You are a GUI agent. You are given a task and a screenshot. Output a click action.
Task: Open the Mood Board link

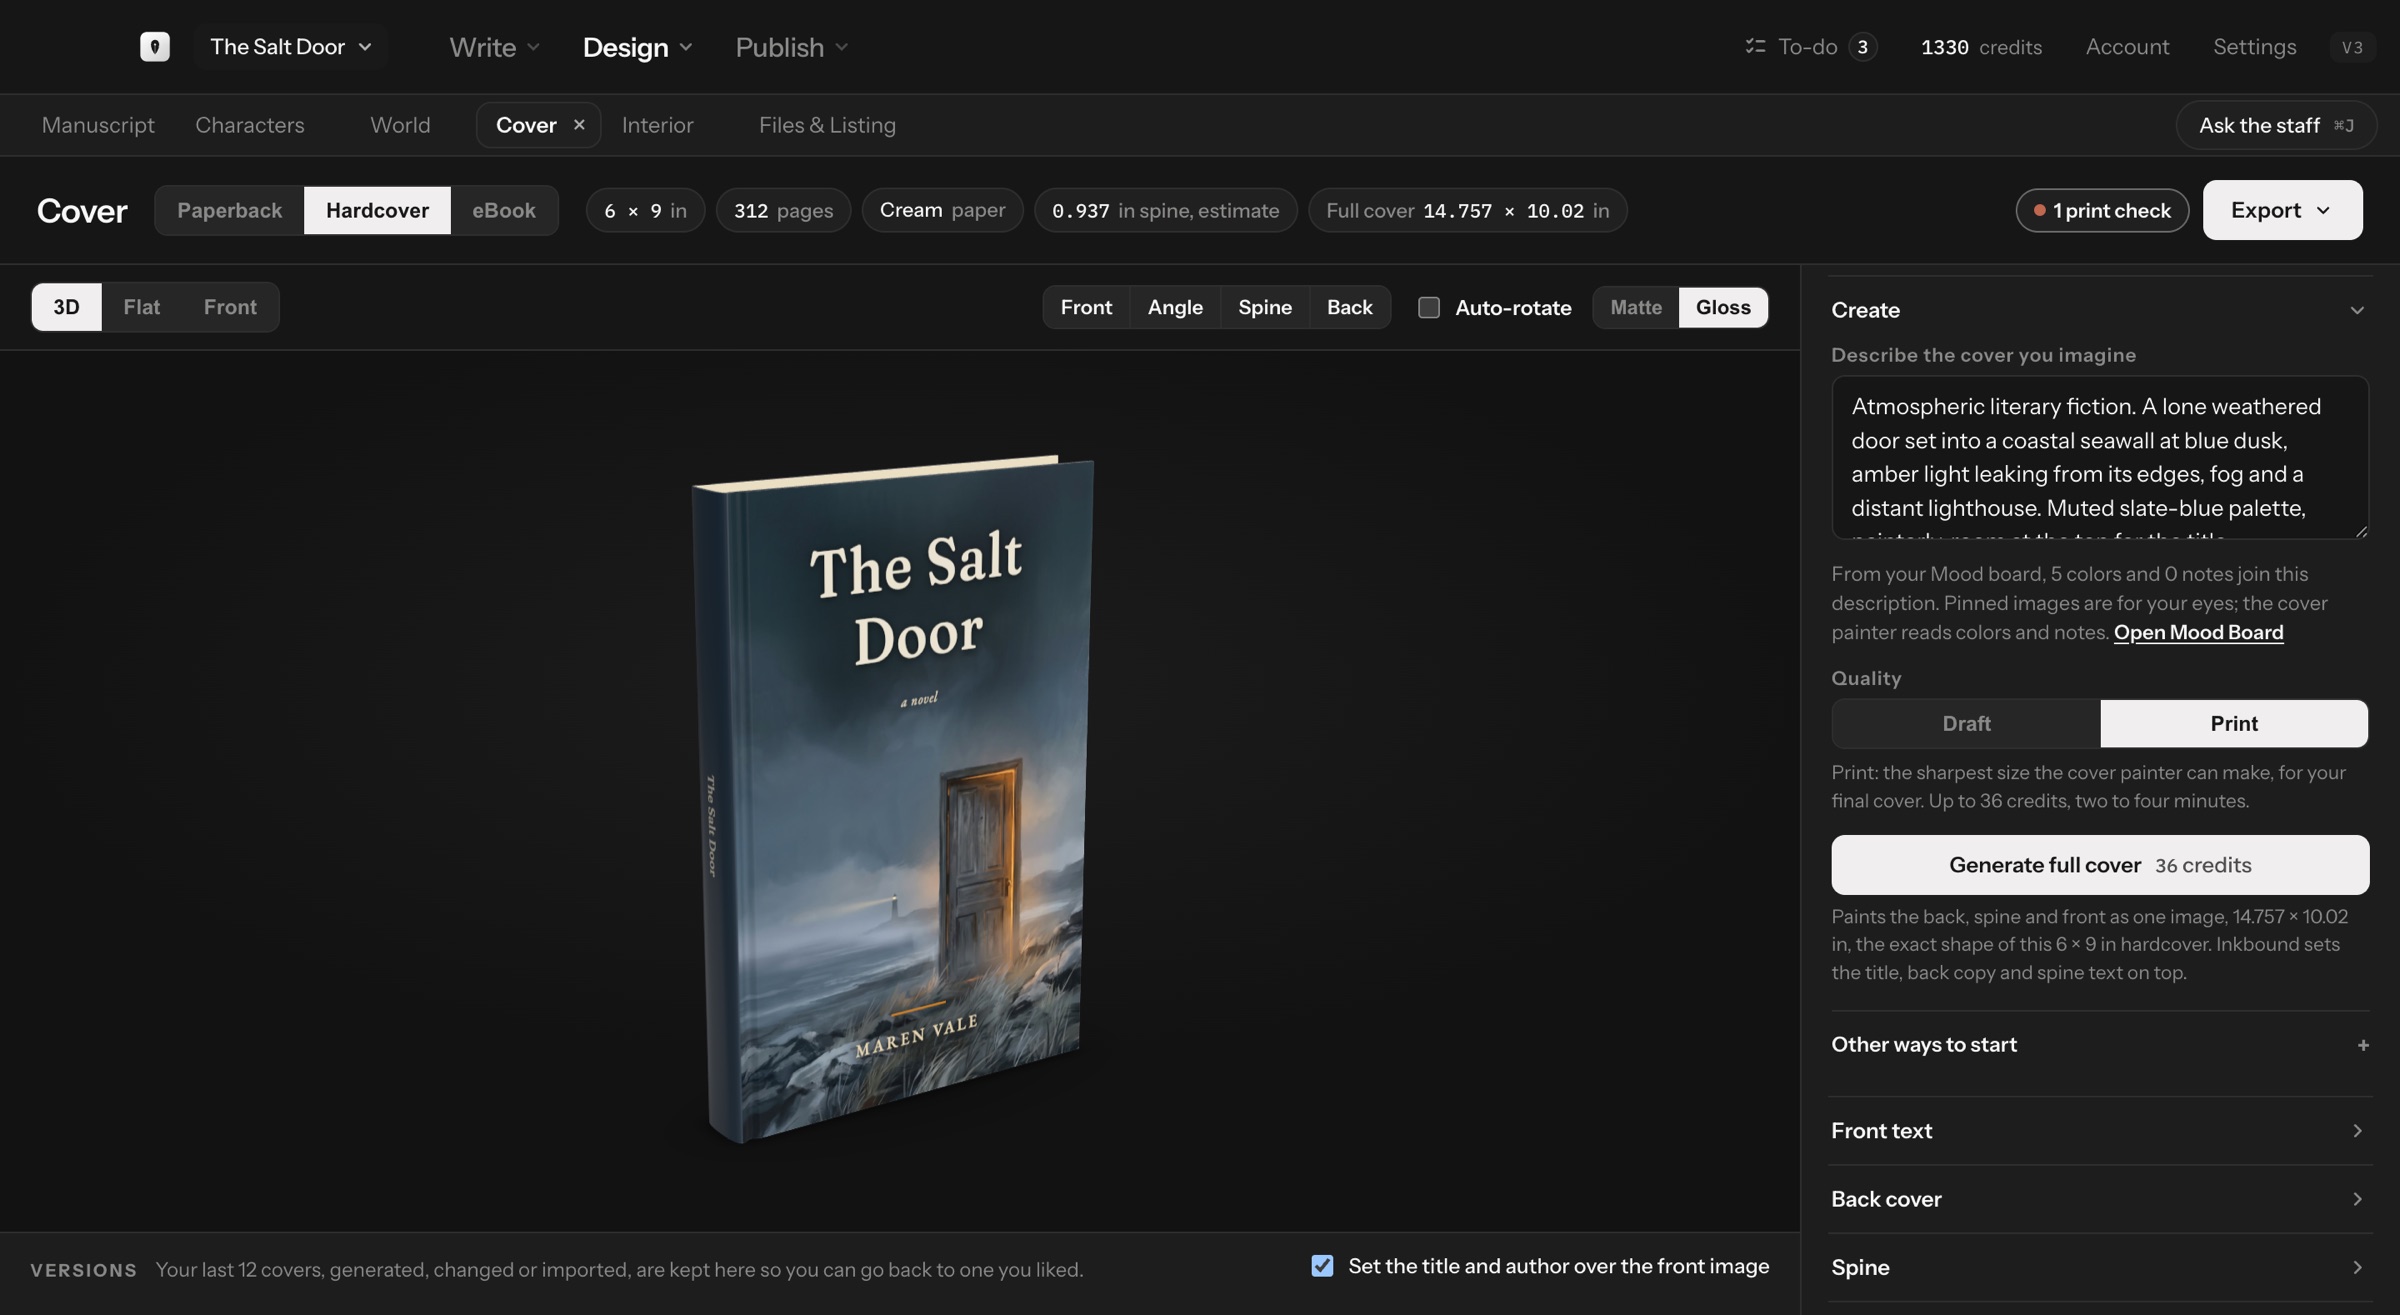coord(2198,632)
